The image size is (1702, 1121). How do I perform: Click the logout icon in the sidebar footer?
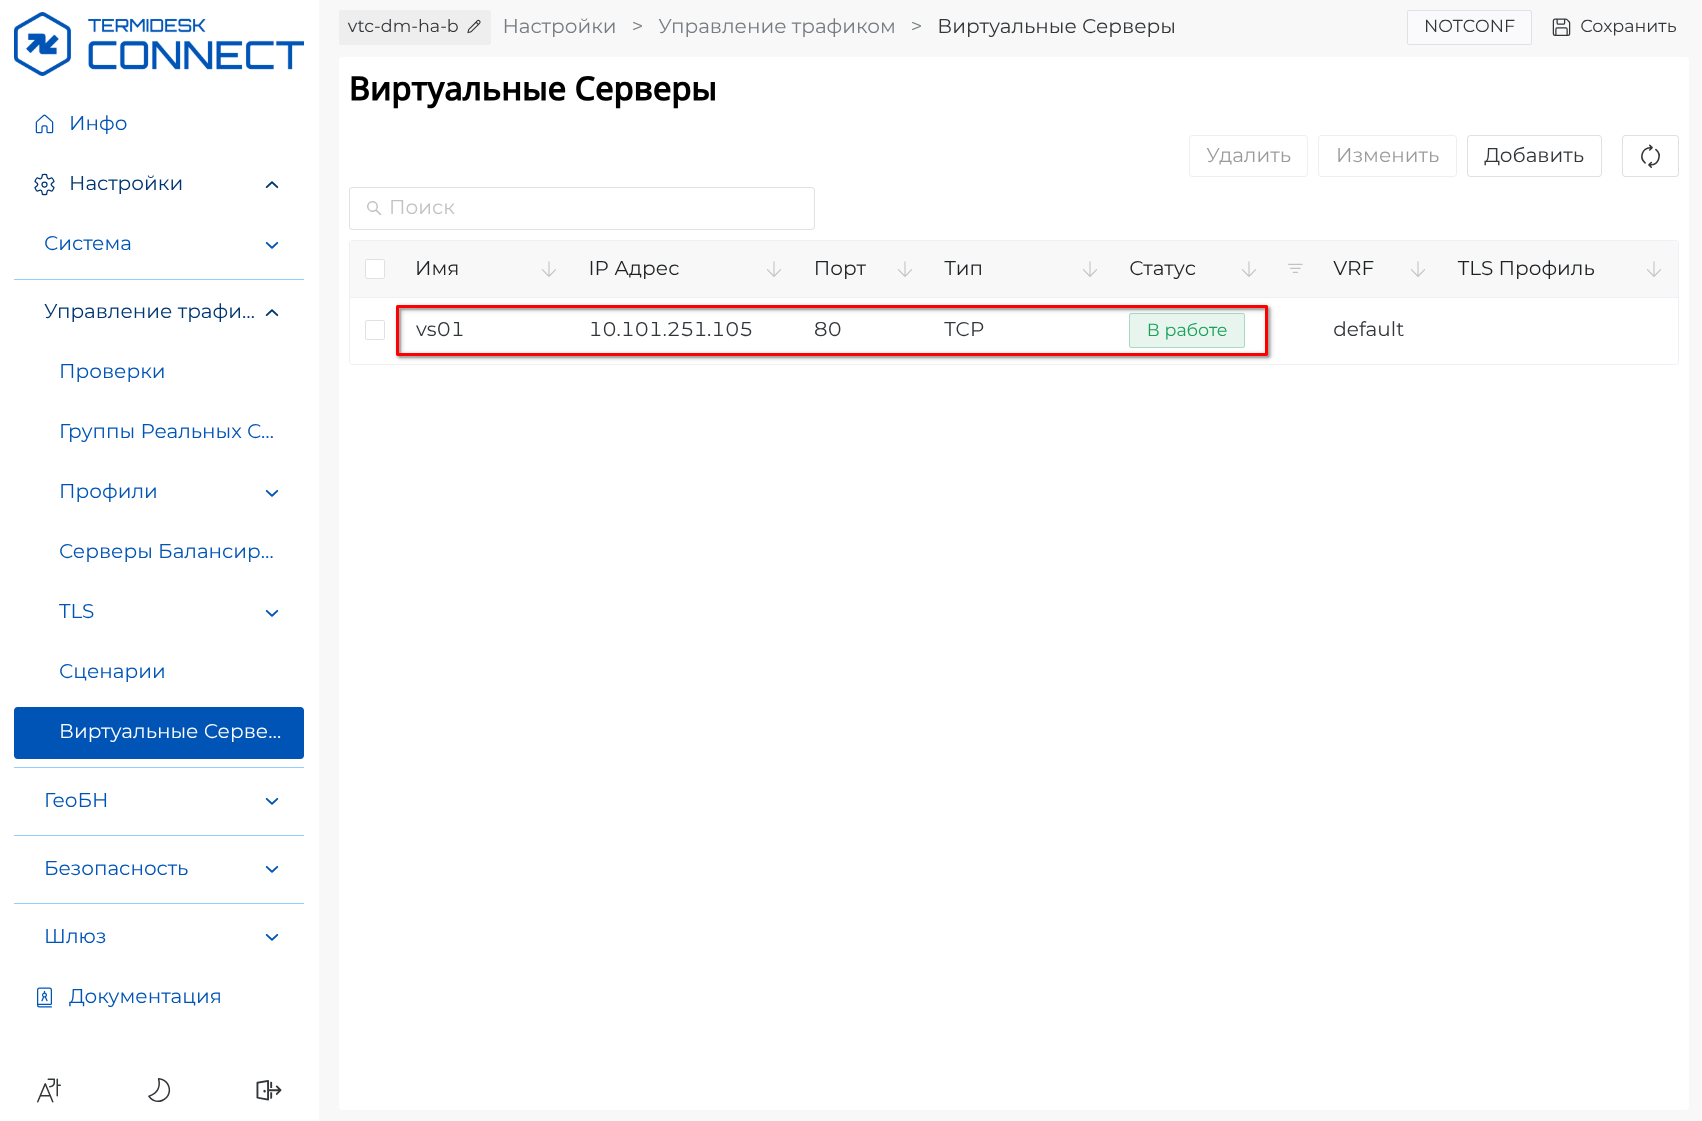(x=268, y=1089)
